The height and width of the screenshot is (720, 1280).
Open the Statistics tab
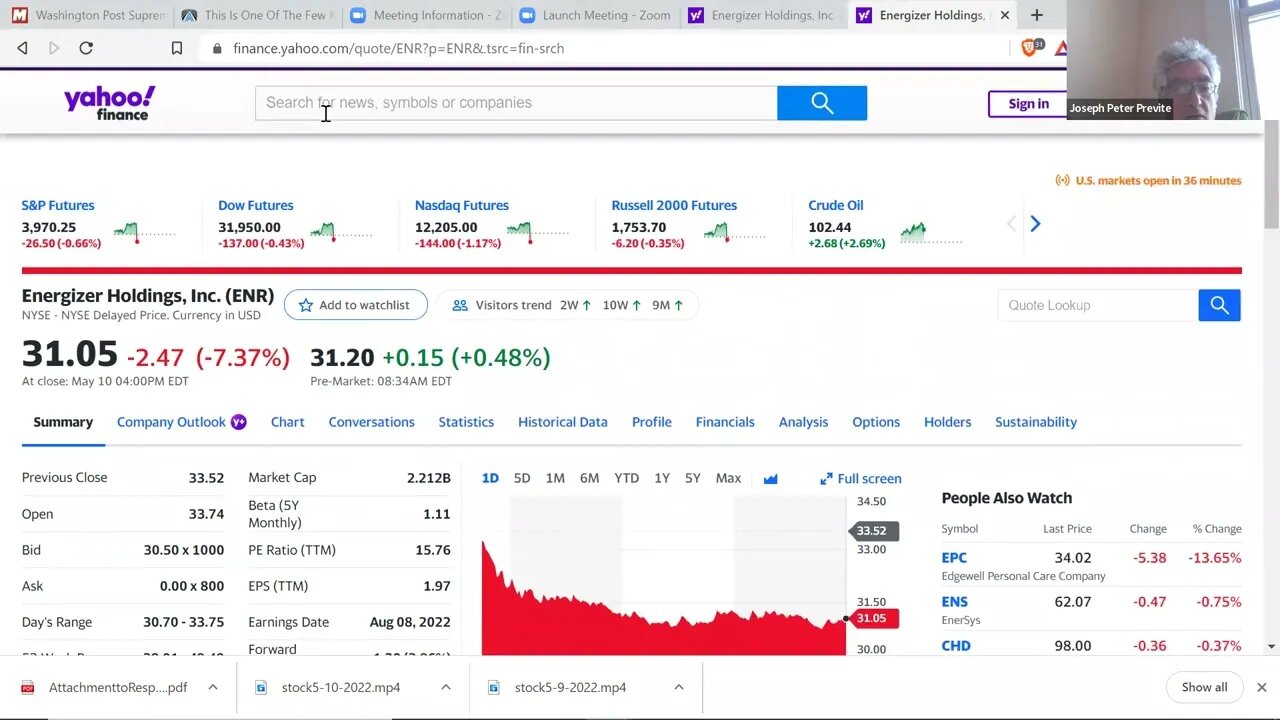(x=466, y=422)
